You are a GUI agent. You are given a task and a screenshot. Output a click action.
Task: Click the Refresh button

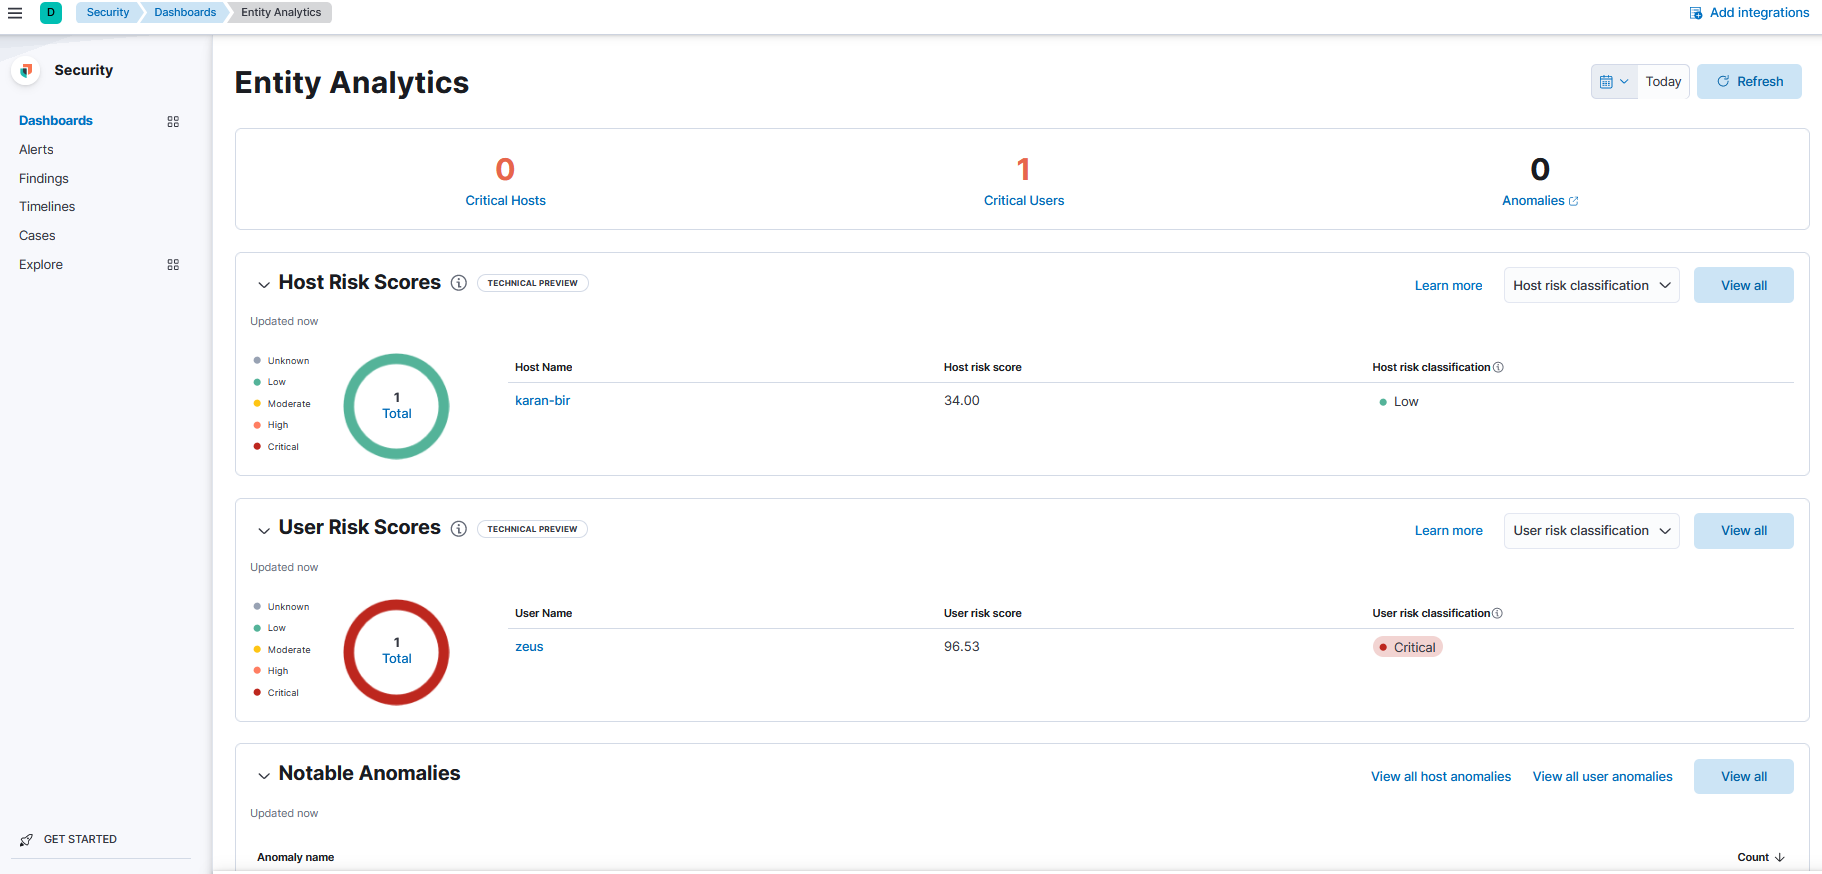[x=1749, y=82]
